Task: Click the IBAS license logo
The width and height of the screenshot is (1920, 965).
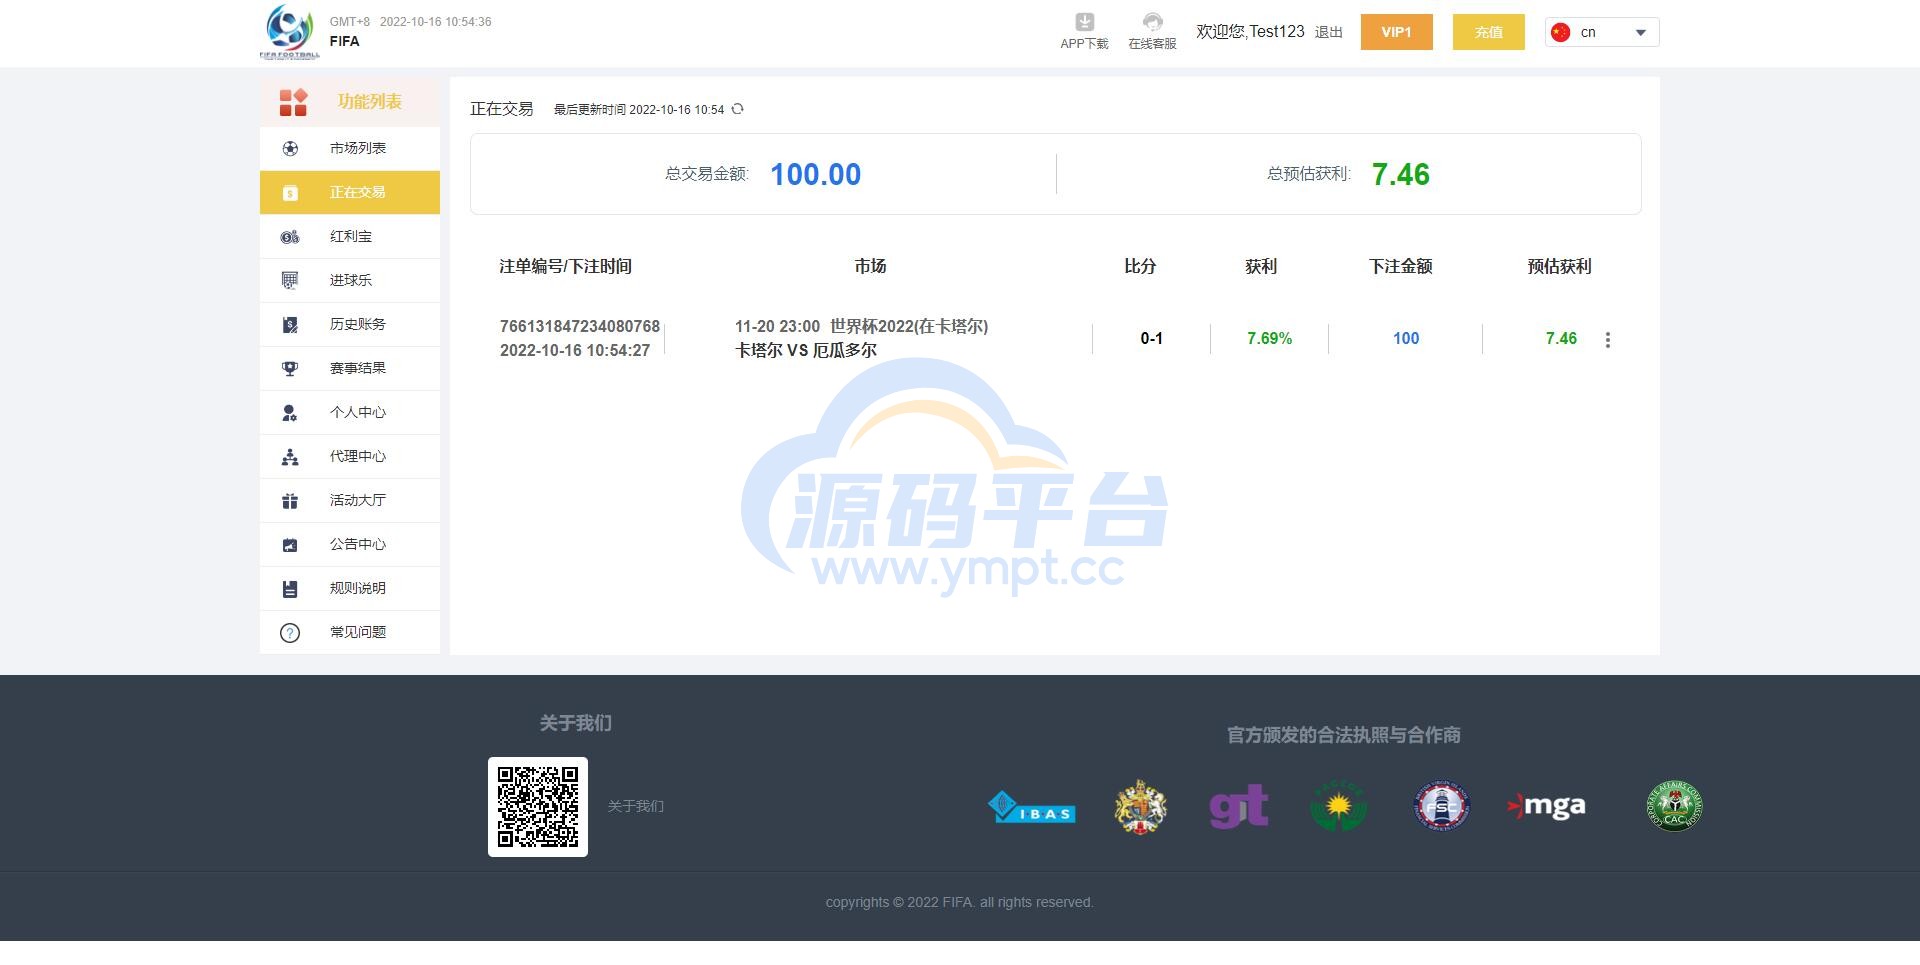Action: [1031, 807]
